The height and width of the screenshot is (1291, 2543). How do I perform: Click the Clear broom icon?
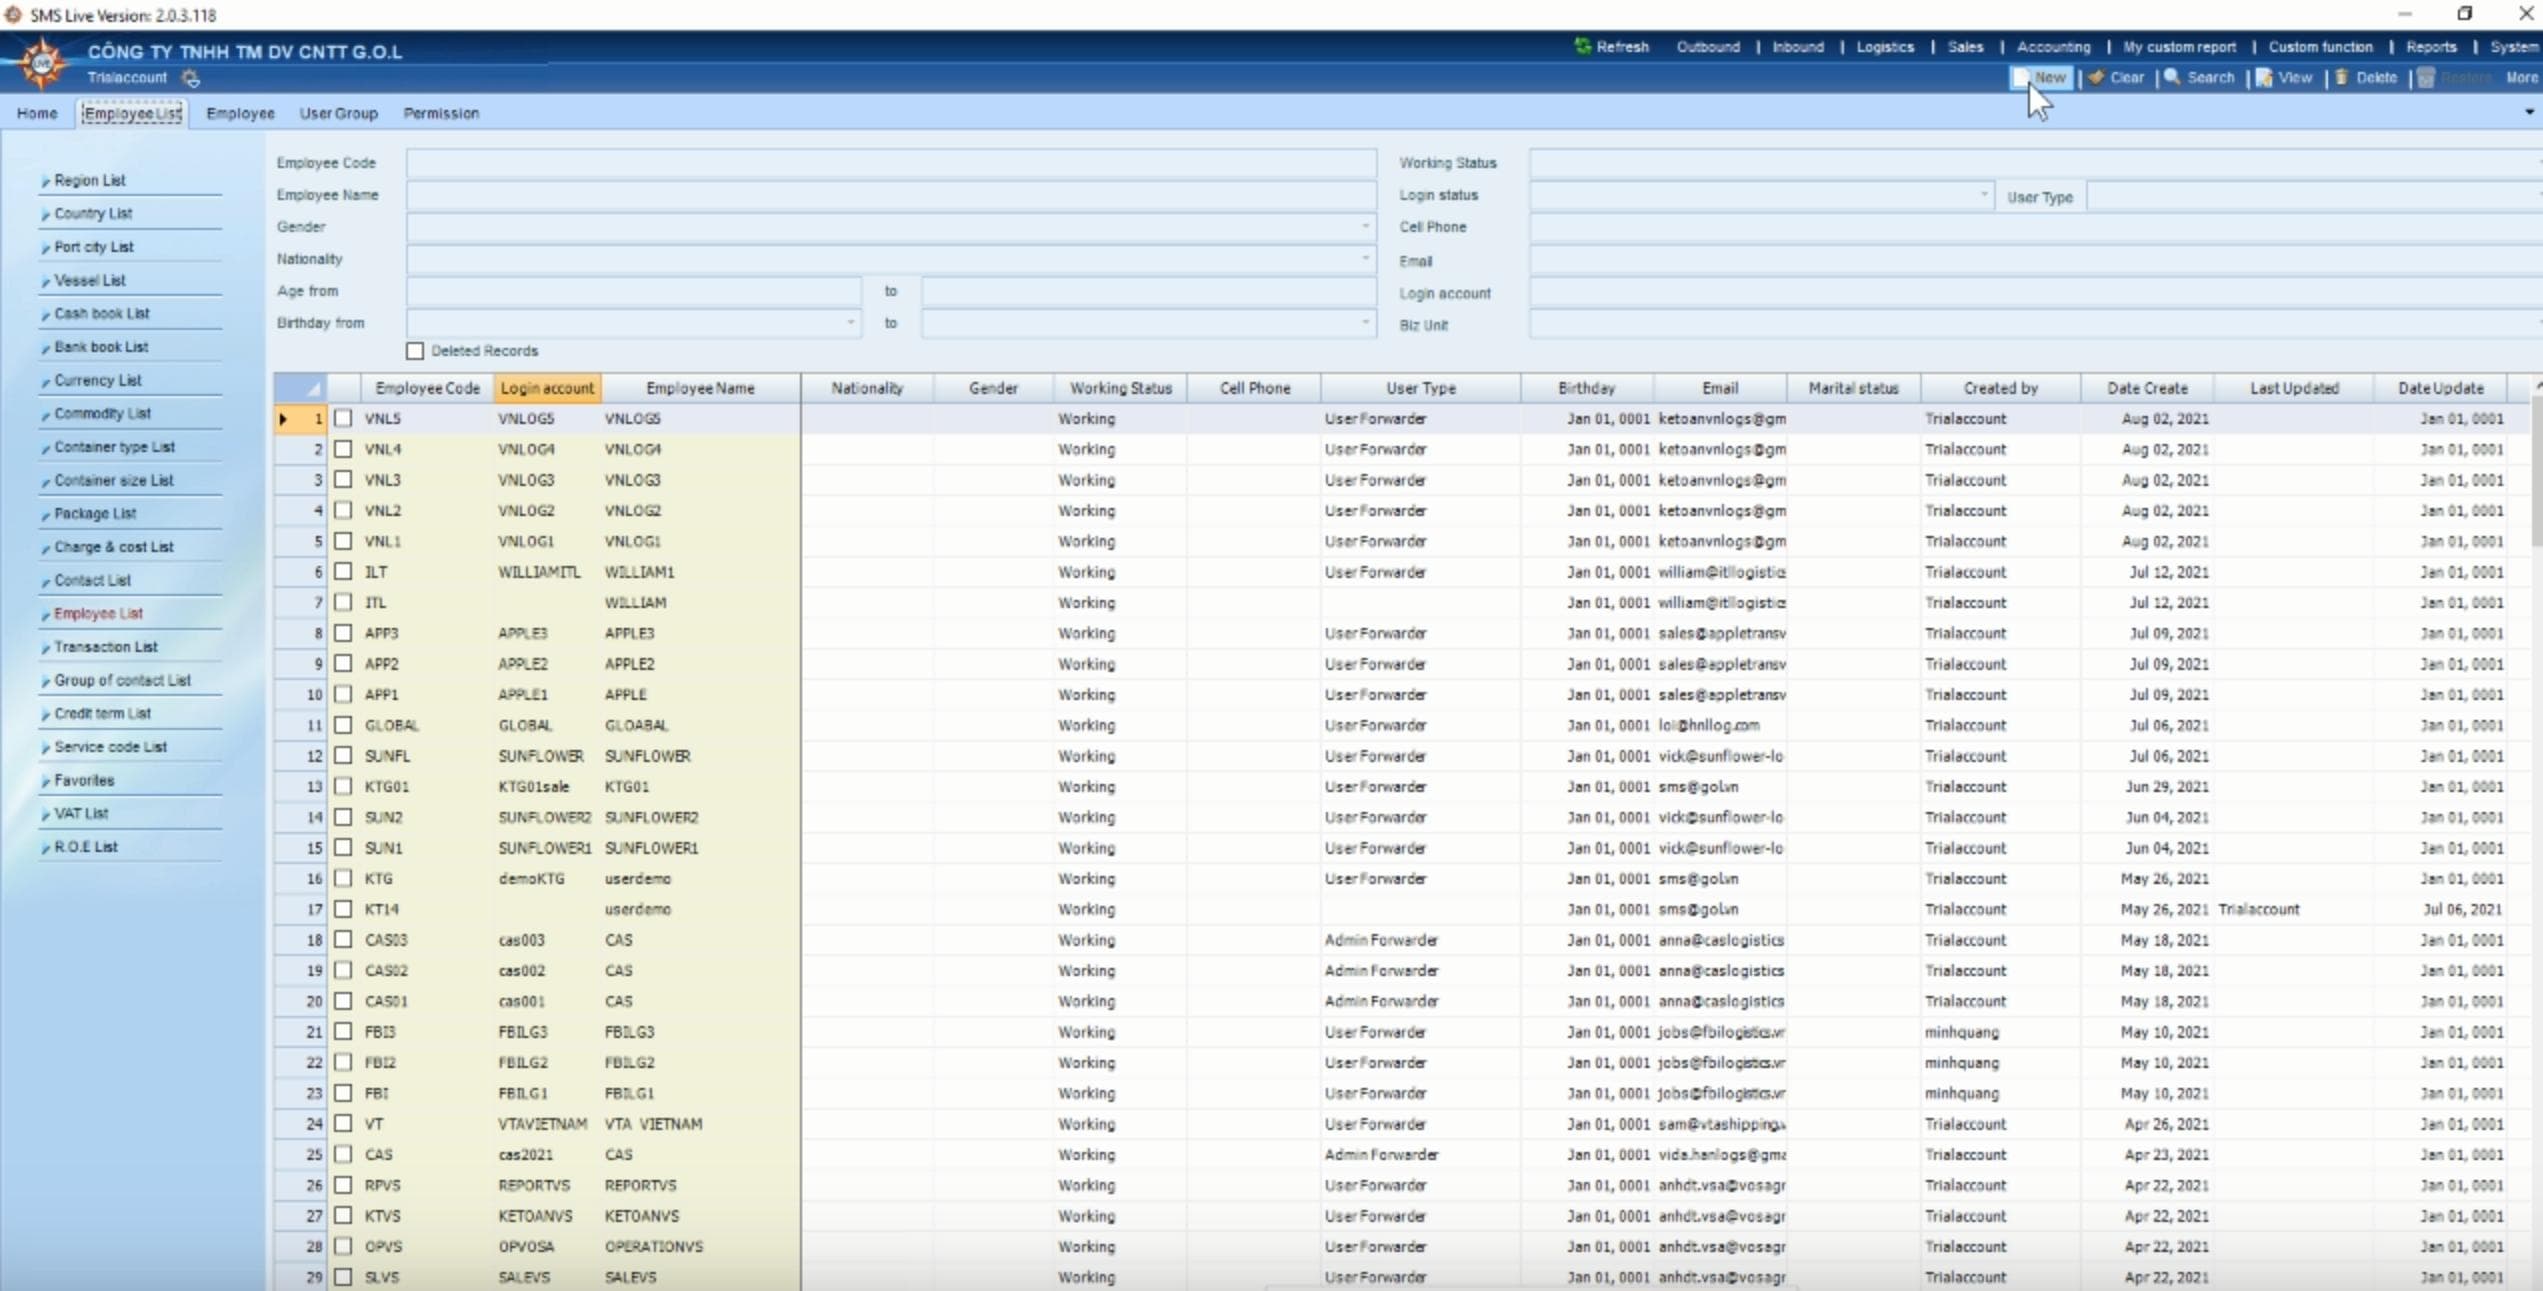pyautogui.click(x=2096, y=78)
